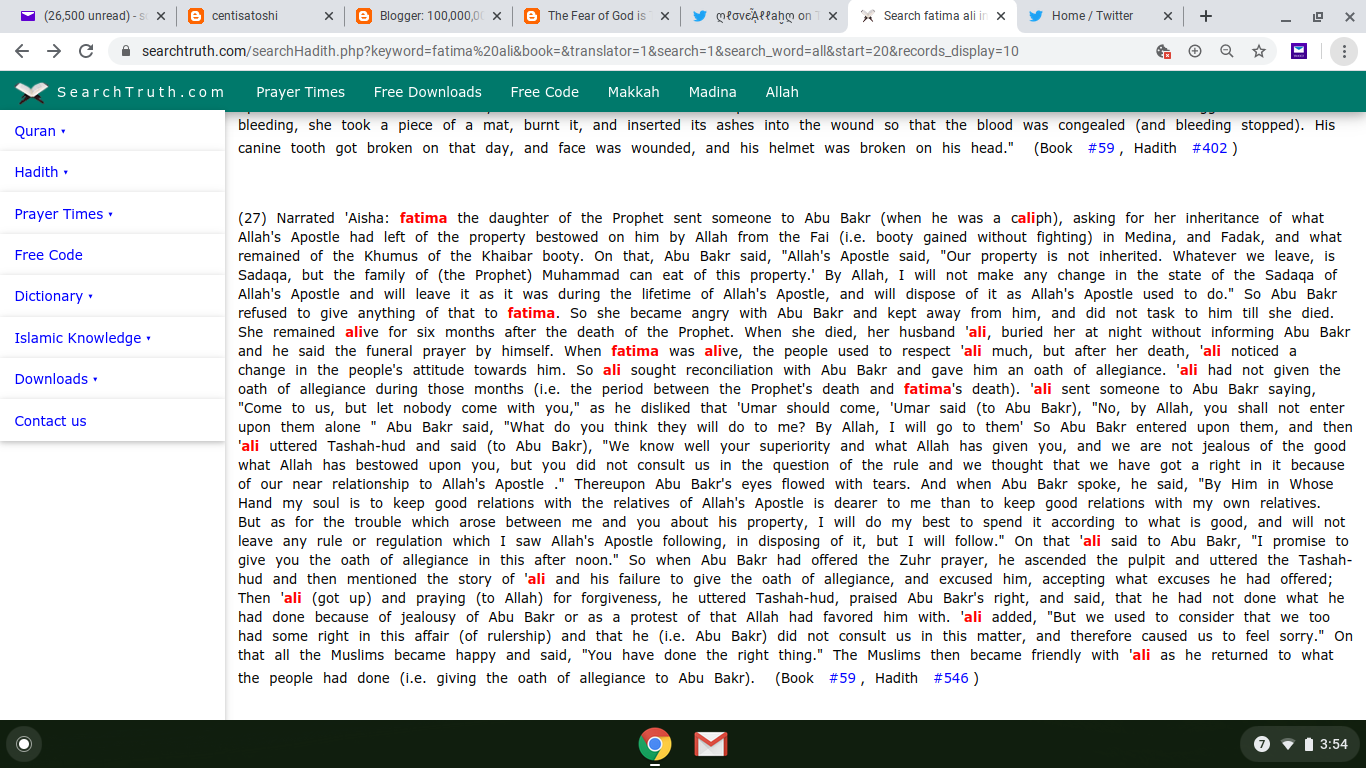The width and height of the screenshot is (1366, 768).
Task: Switch to the (26,500 unread) mail tab
Action: click(x=92, y=16)
